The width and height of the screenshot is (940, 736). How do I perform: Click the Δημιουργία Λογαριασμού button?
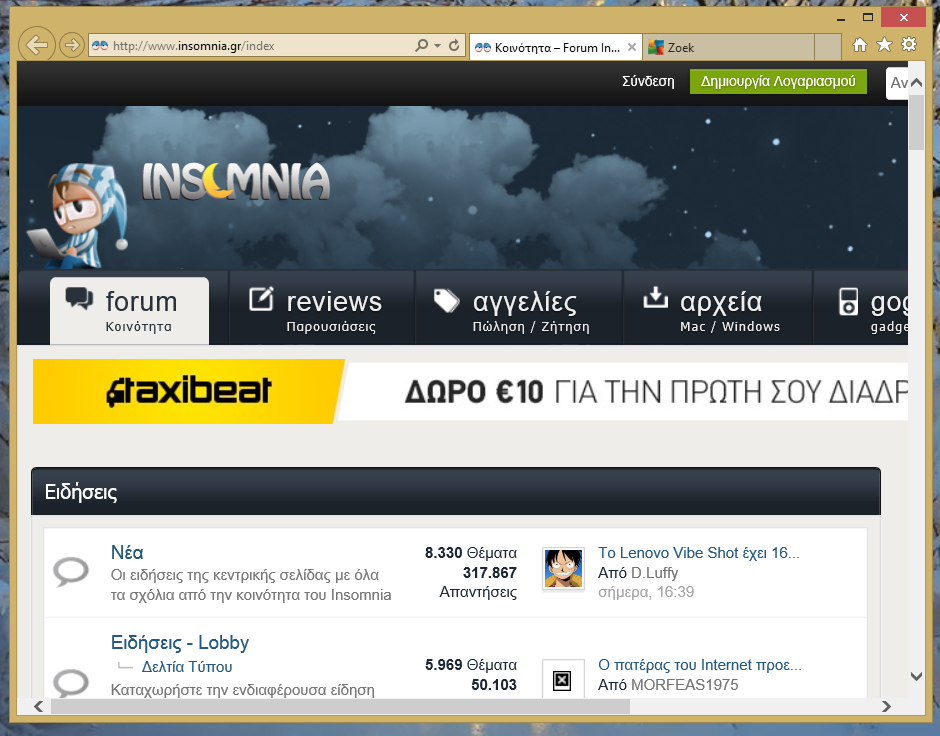[x=778, y=82]
